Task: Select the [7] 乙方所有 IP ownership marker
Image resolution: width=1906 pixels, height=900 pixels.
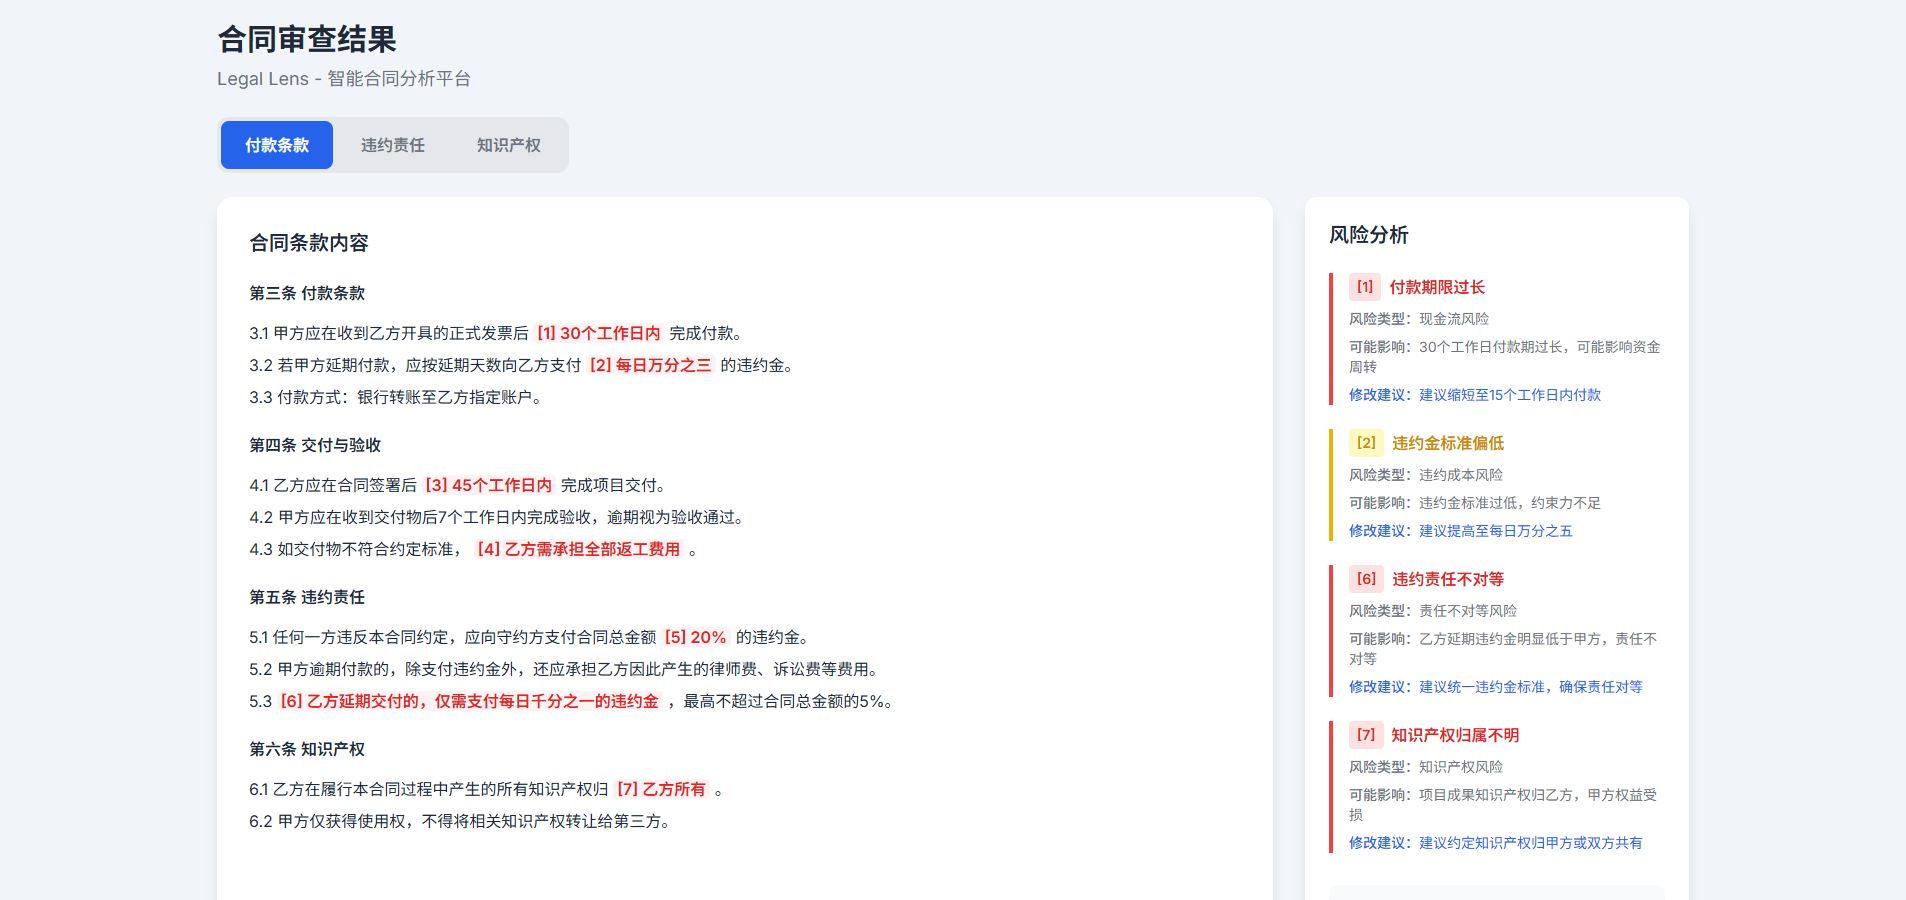Action: pos(667,788)
